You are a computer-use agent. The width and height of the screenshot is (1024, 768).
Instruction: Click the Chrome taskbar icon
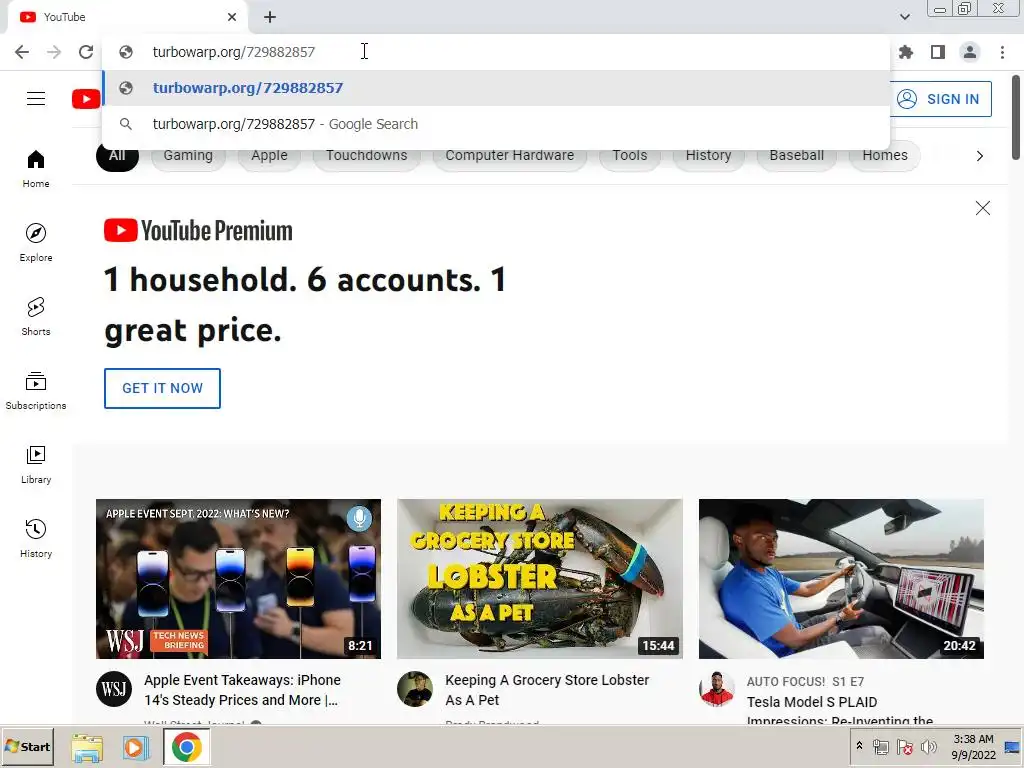187,748
